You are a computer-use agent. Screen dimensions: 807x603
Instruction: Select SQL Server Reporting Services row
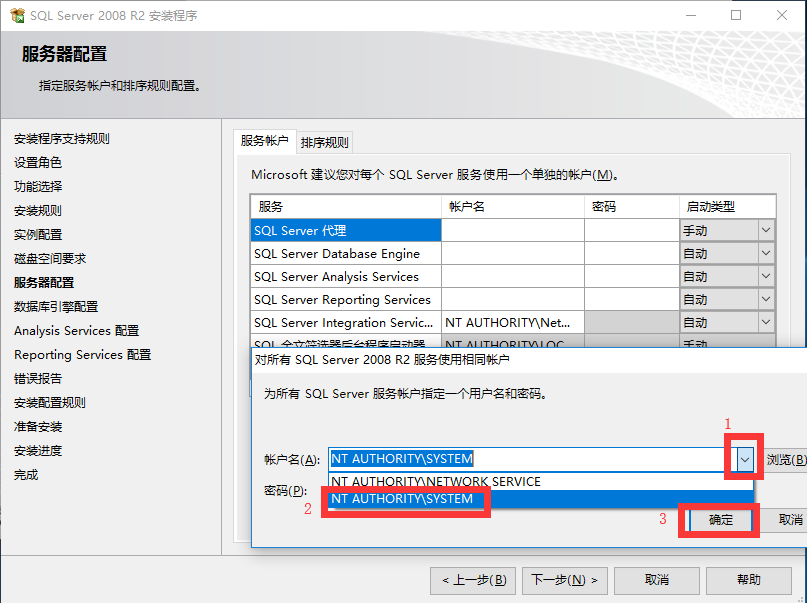(346, 299)
